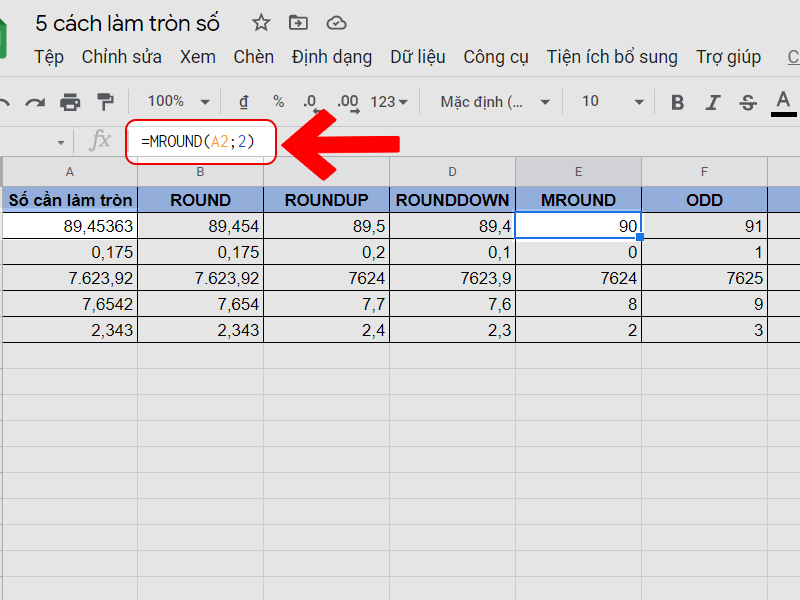
Task: Expand the 123 number format dropdown
Action: [x=389, y=102]
